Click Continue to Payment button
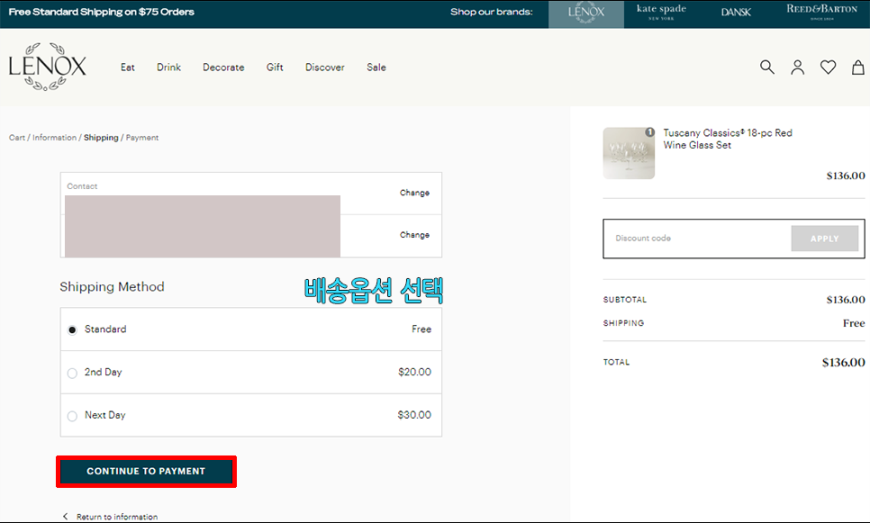This screenshot has height=523, width=870. tap(146, 471)
